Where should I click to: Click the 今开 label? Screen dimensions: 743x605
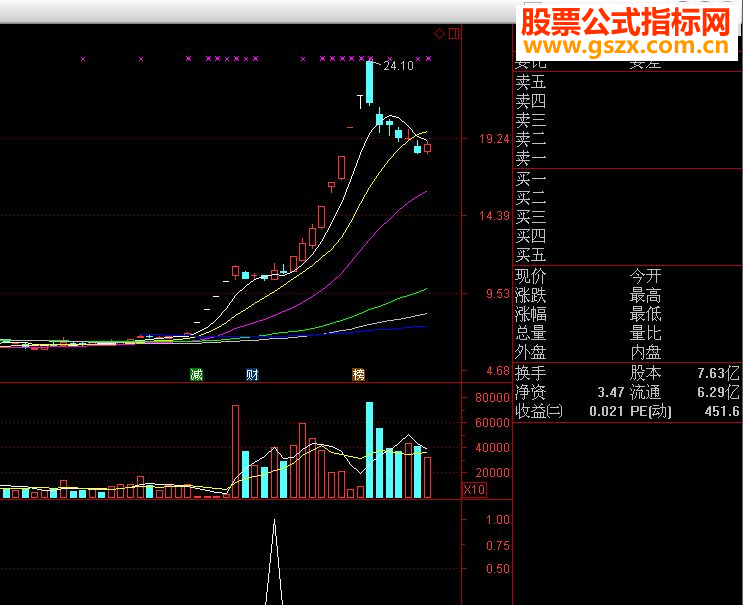click(645, 276)
